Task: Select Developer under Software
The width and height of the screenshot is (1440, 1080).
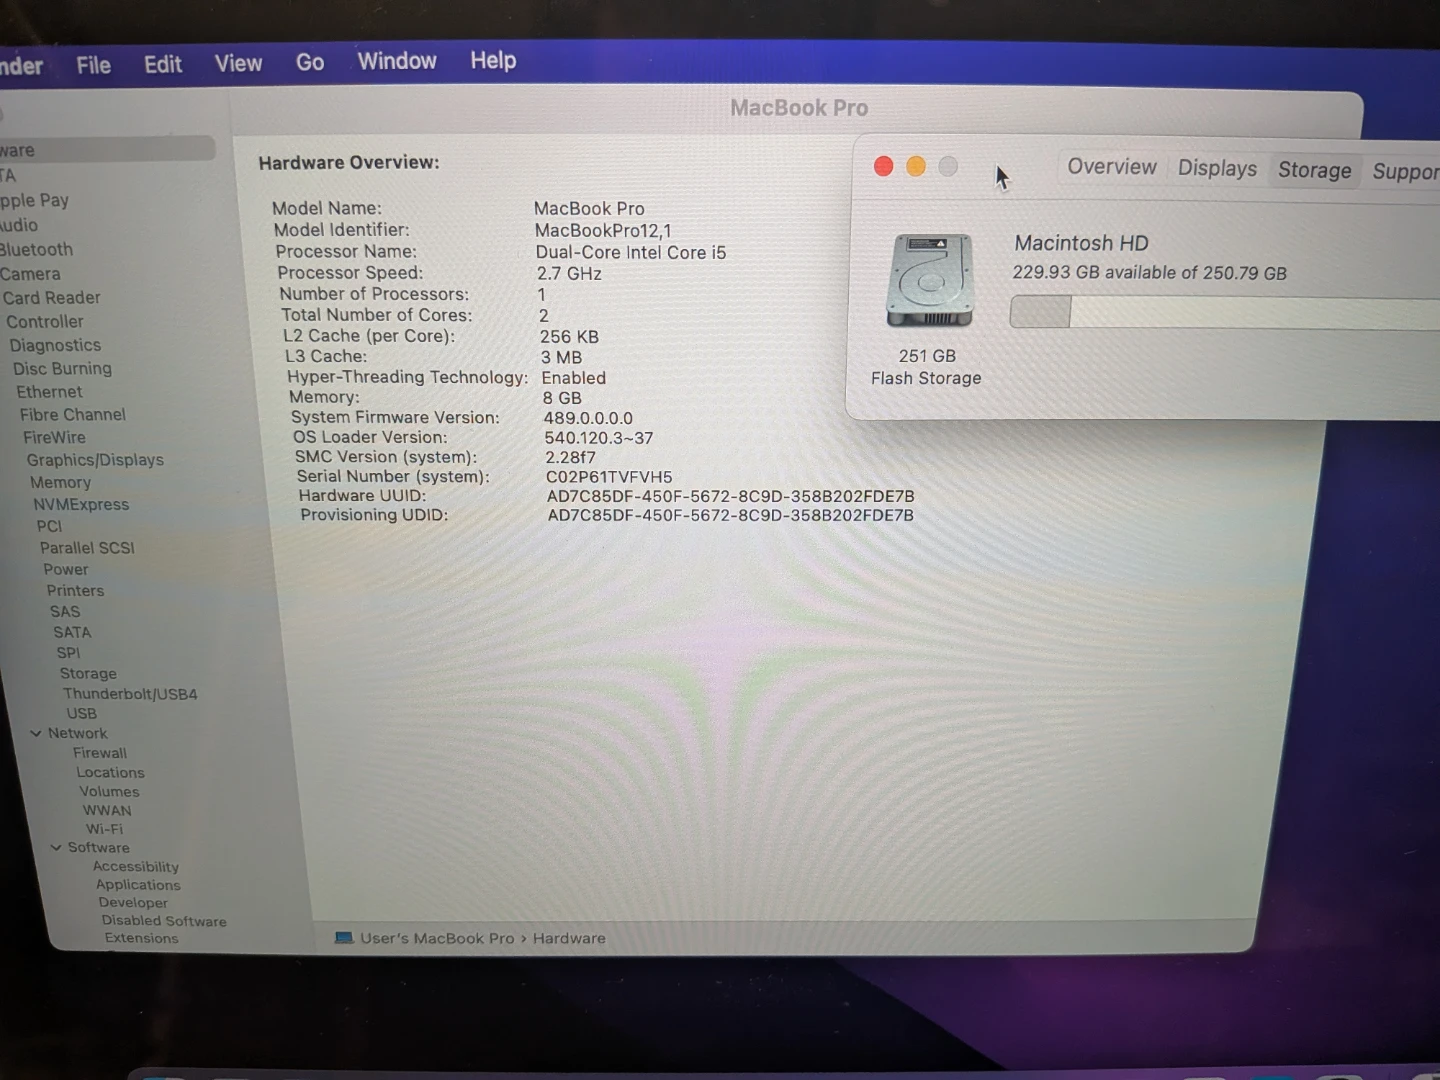Action: [x=133, y=903]
